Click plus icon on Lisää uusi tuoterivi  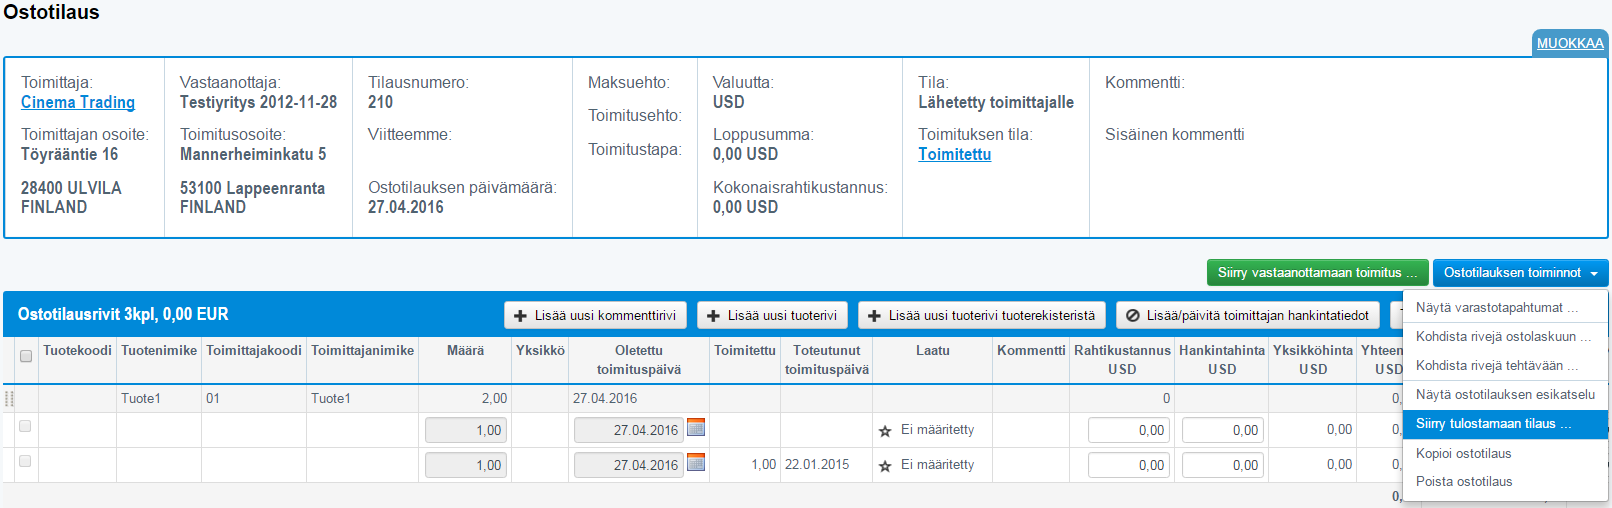713,316
